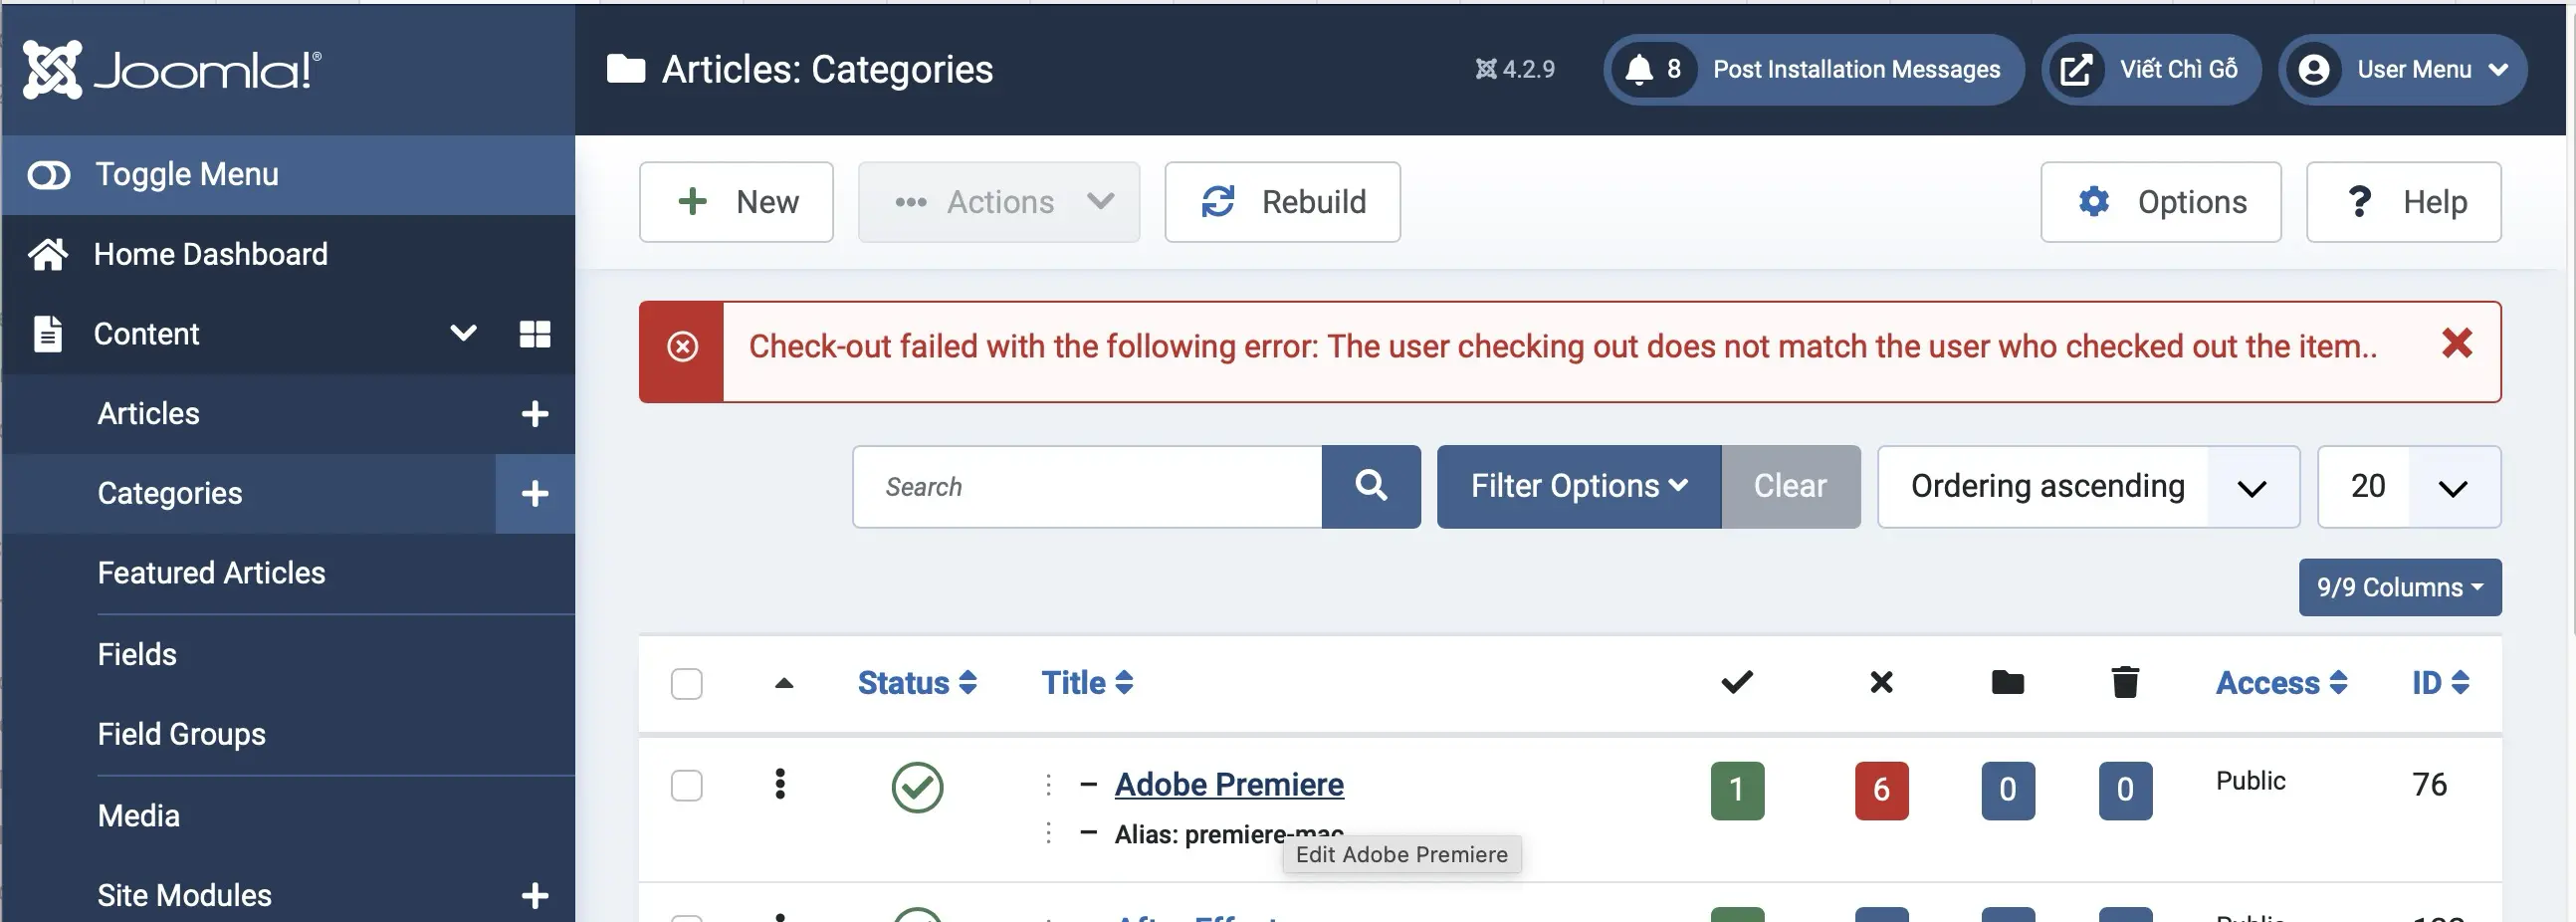Click the search magnifier button

click(1370, 487)
